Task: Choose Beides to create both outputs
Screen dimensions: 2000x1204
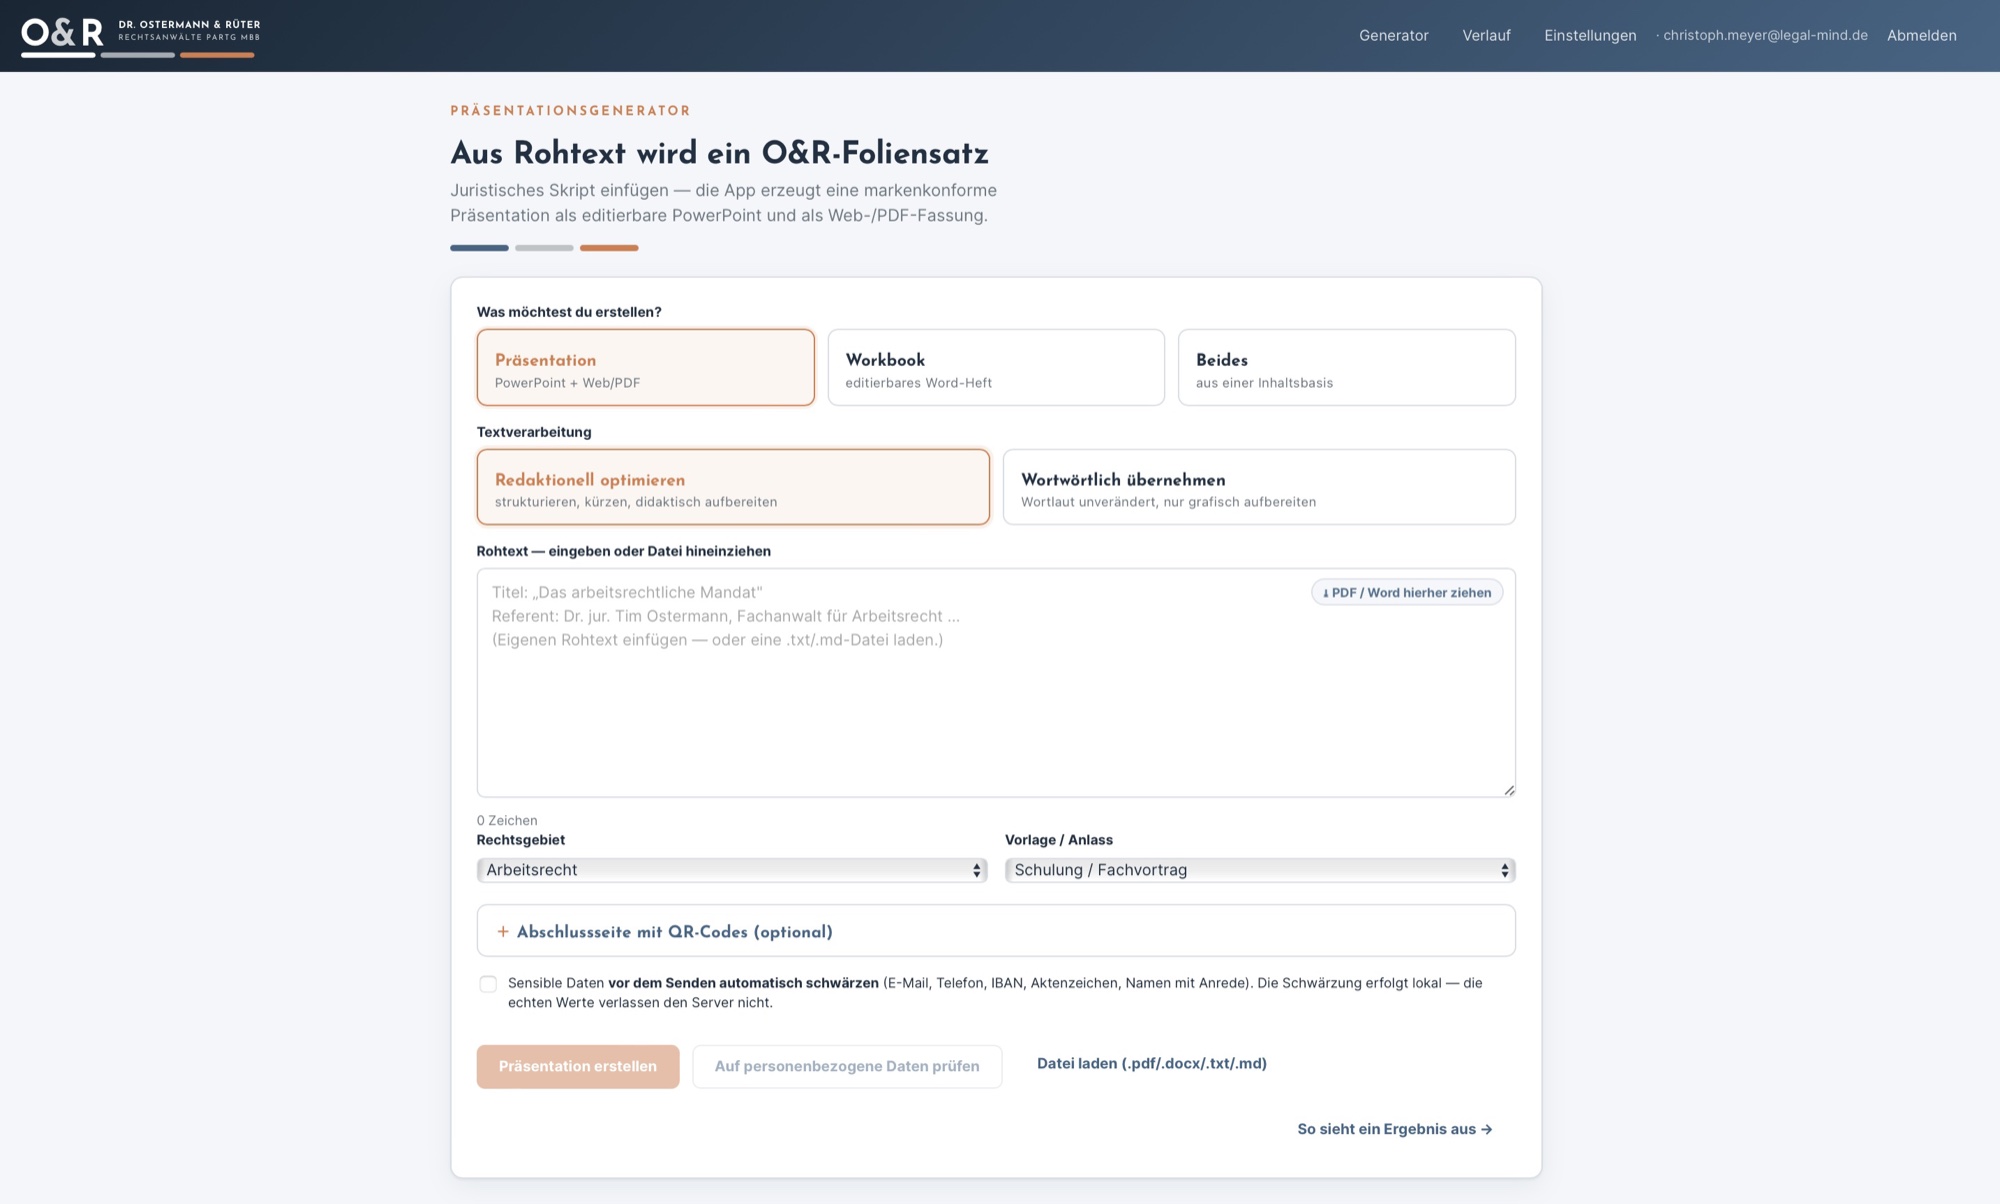Action: [x=1346, y=367]
